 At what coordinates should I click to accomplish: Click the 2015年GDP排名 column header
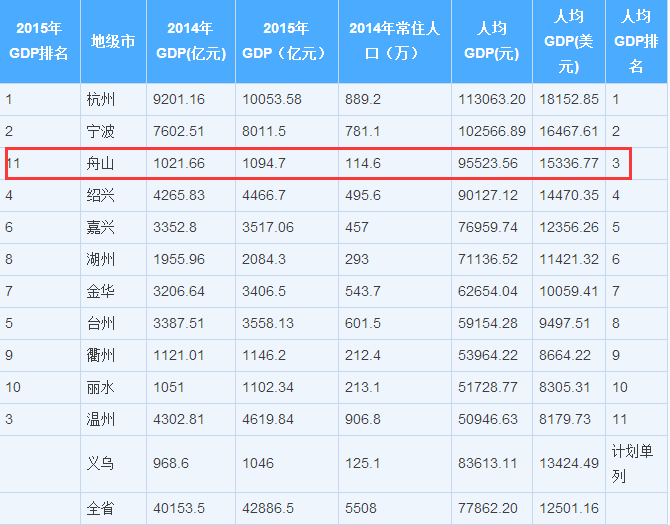[39, 41]
